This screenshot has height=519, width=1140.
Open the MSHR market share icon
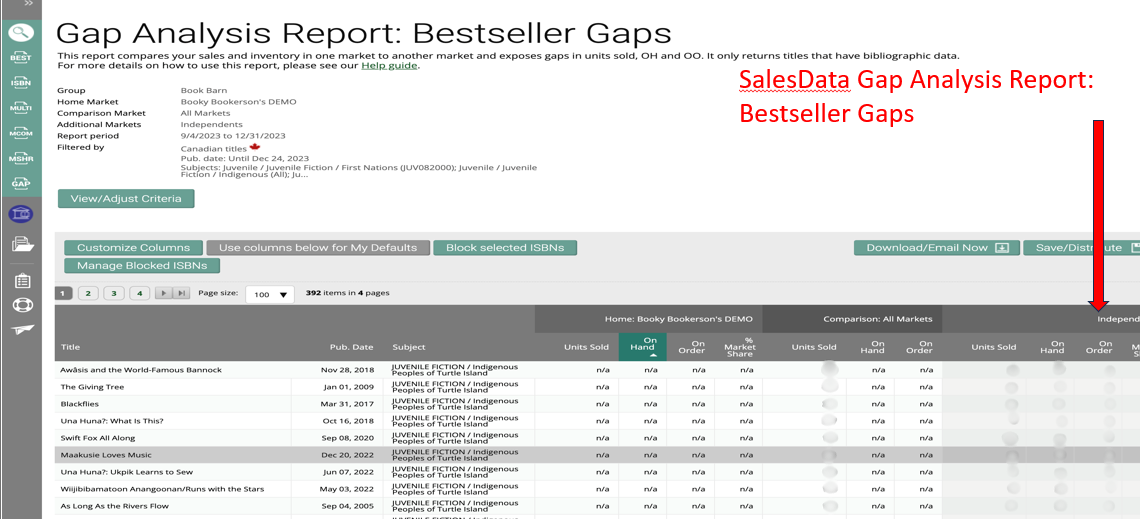pos(20,158)
